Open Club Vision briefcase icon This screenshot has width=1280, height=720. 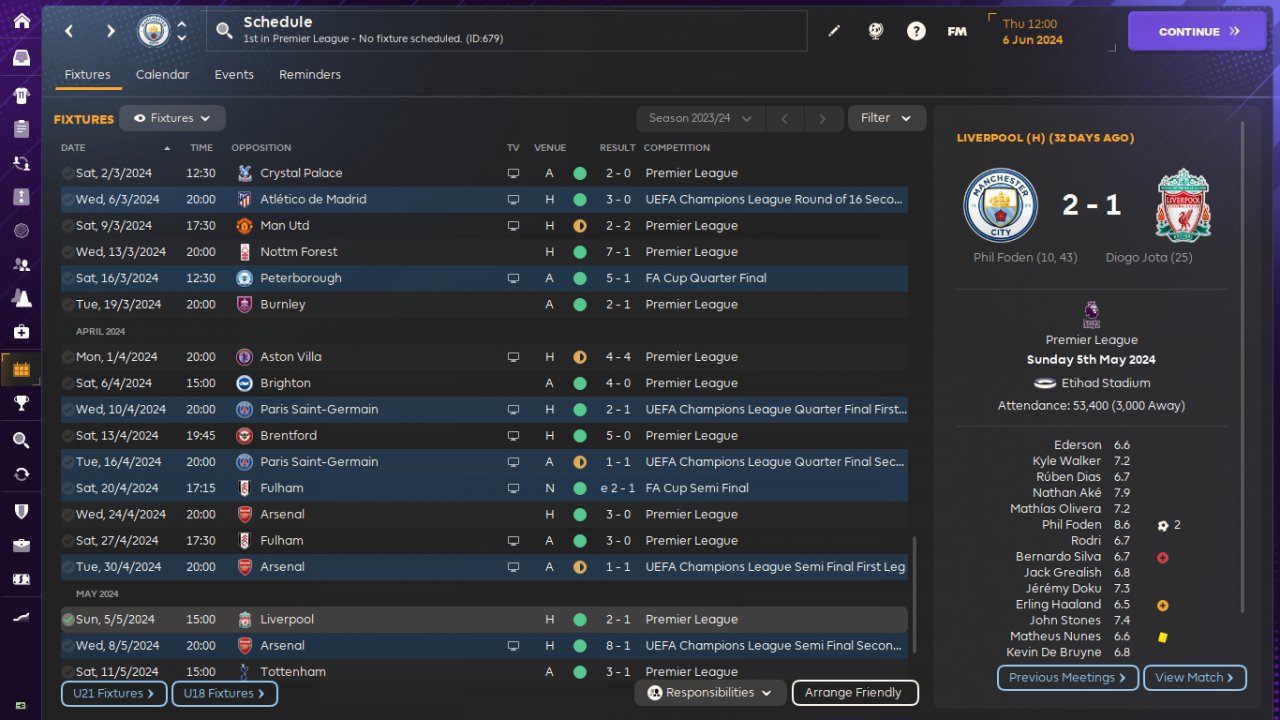21,546
